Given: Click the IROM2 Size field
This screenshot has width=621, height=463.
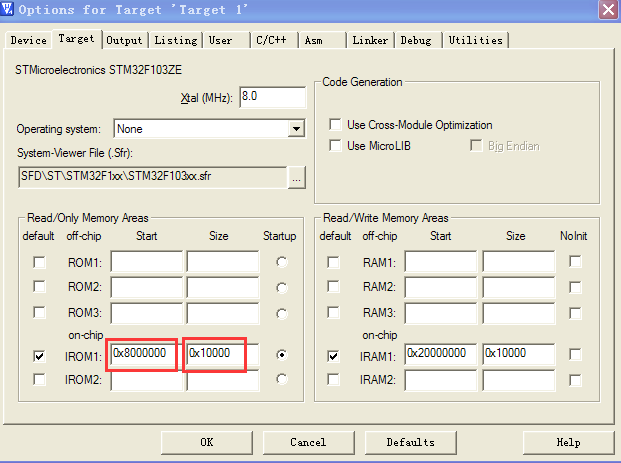Looking at the screenshot, I should click(x=223, y=381).
